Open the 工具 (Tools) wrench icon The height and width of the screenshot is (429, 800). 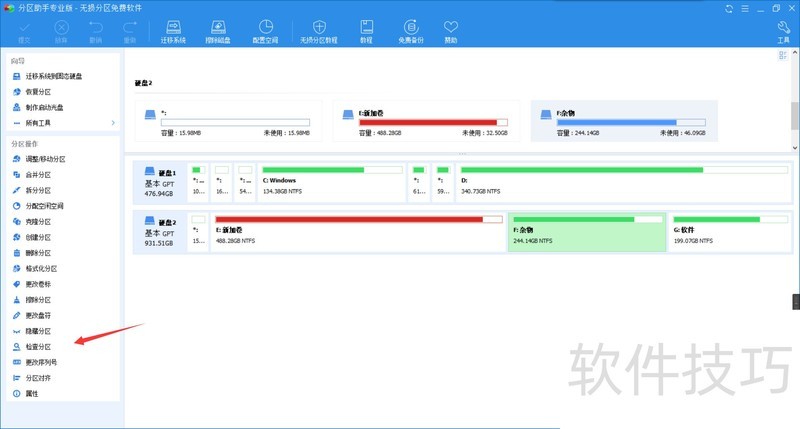point(783,31)
